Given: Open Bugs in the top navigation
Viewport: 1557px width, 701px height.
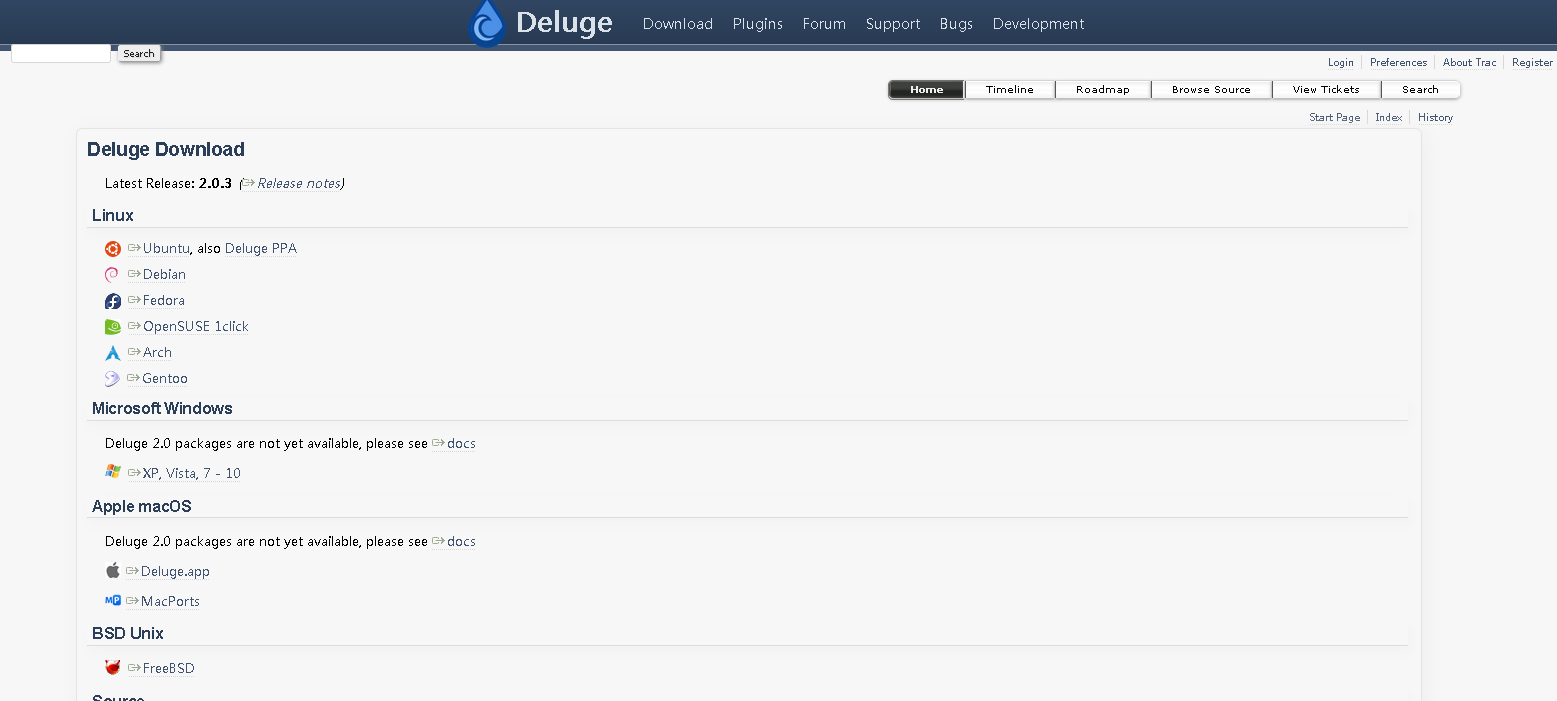Looking at the screenshot, I should 956,24.
